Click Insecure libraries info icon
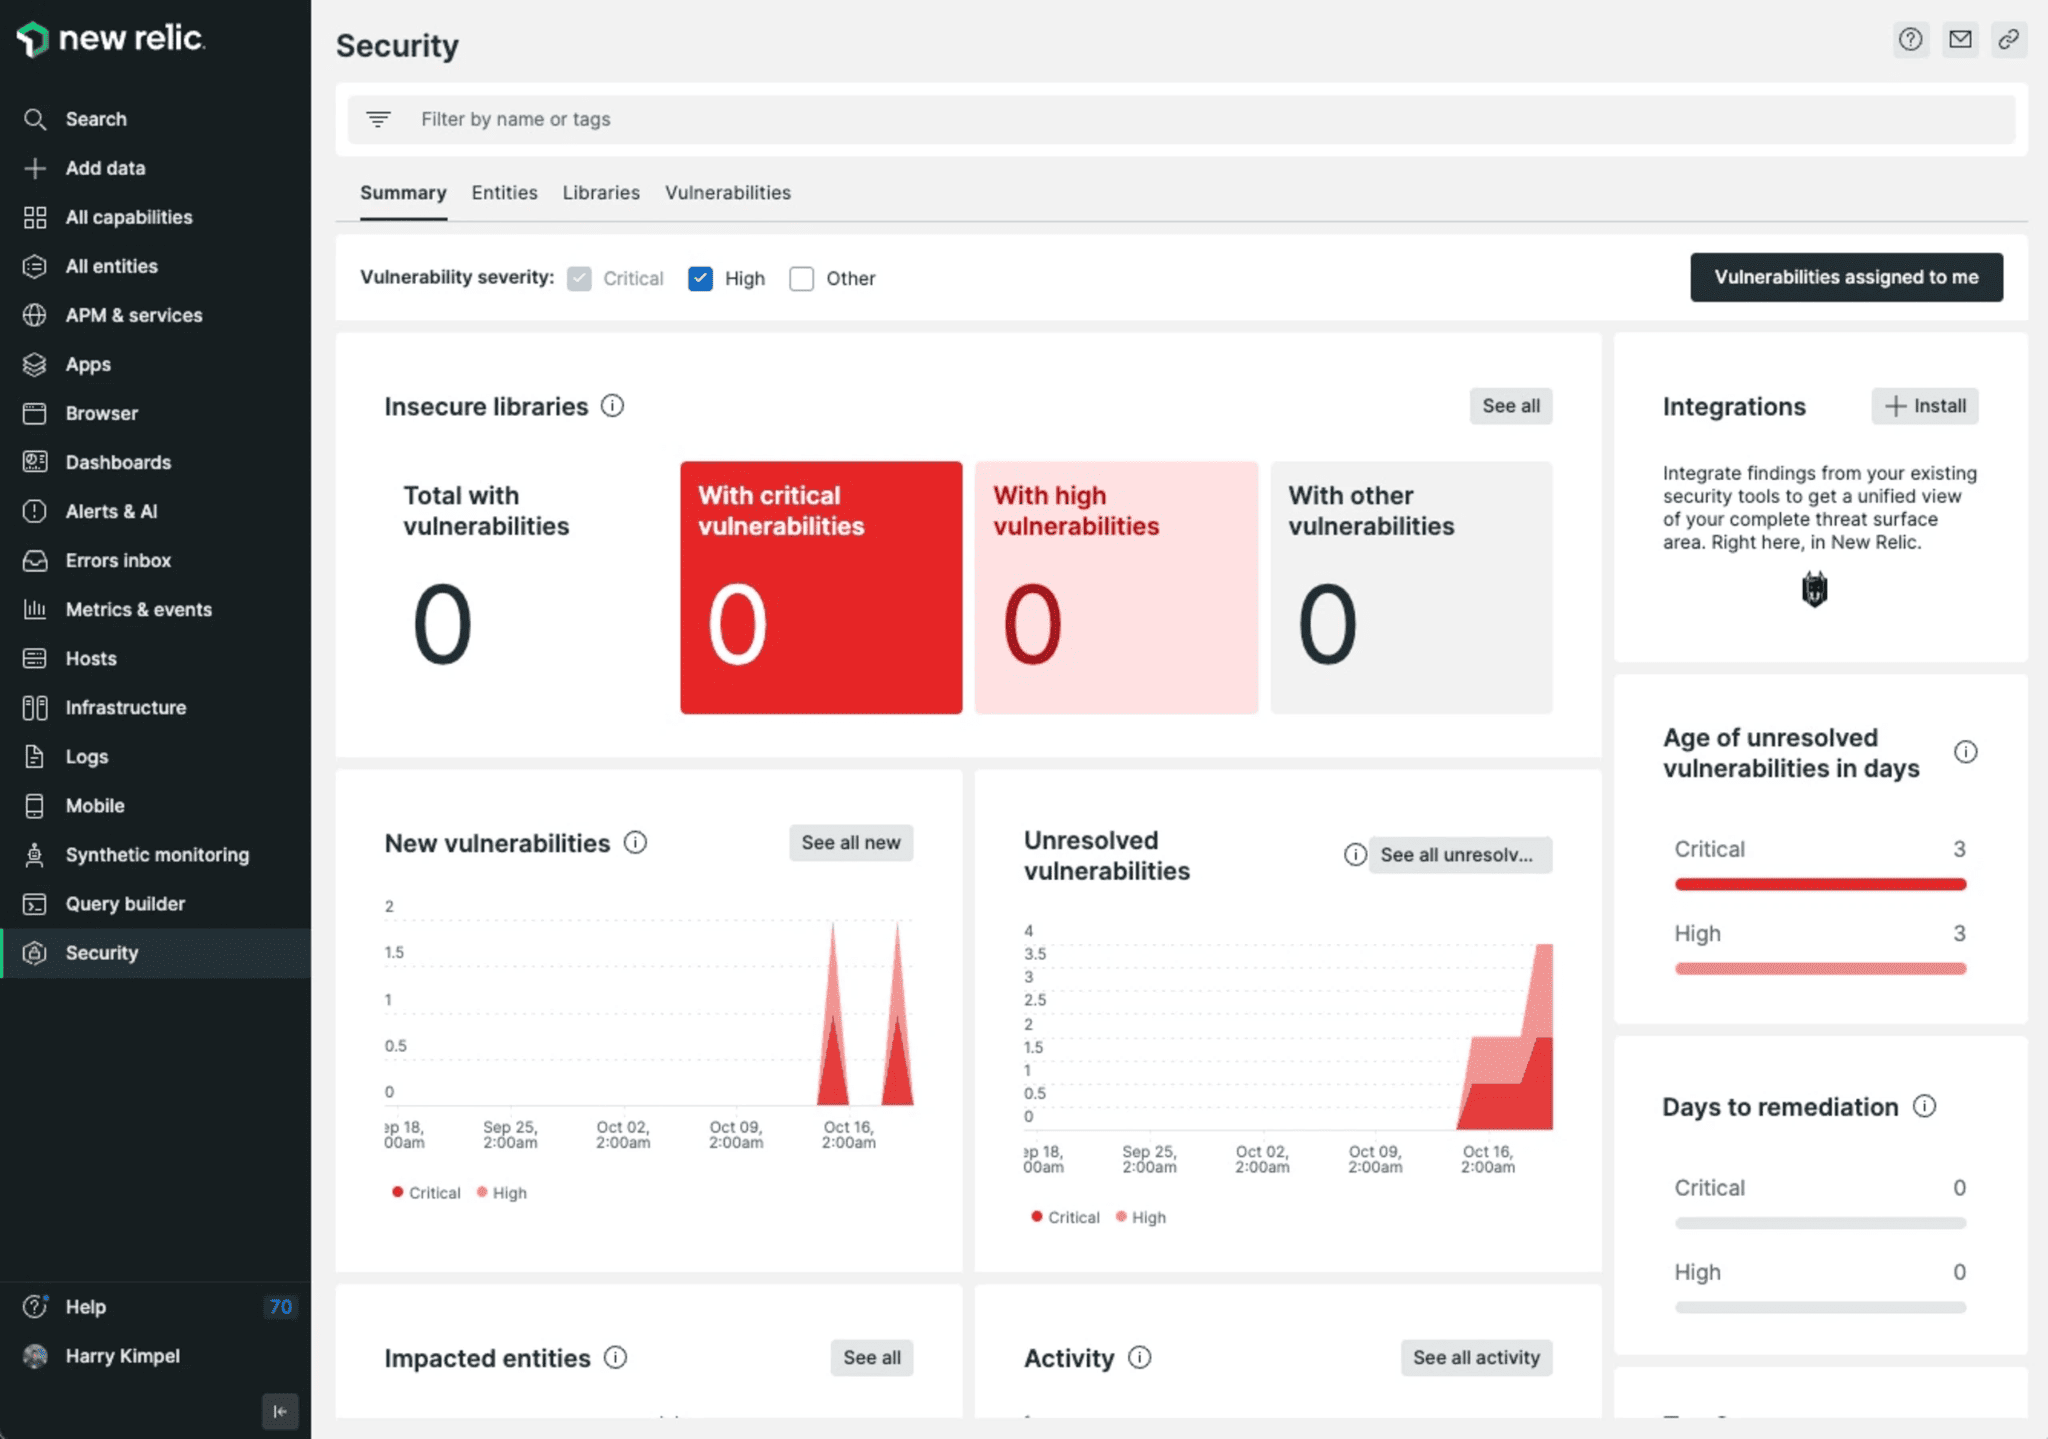Viewport: 2048px width, 1439px height. [x=612, y=405]
